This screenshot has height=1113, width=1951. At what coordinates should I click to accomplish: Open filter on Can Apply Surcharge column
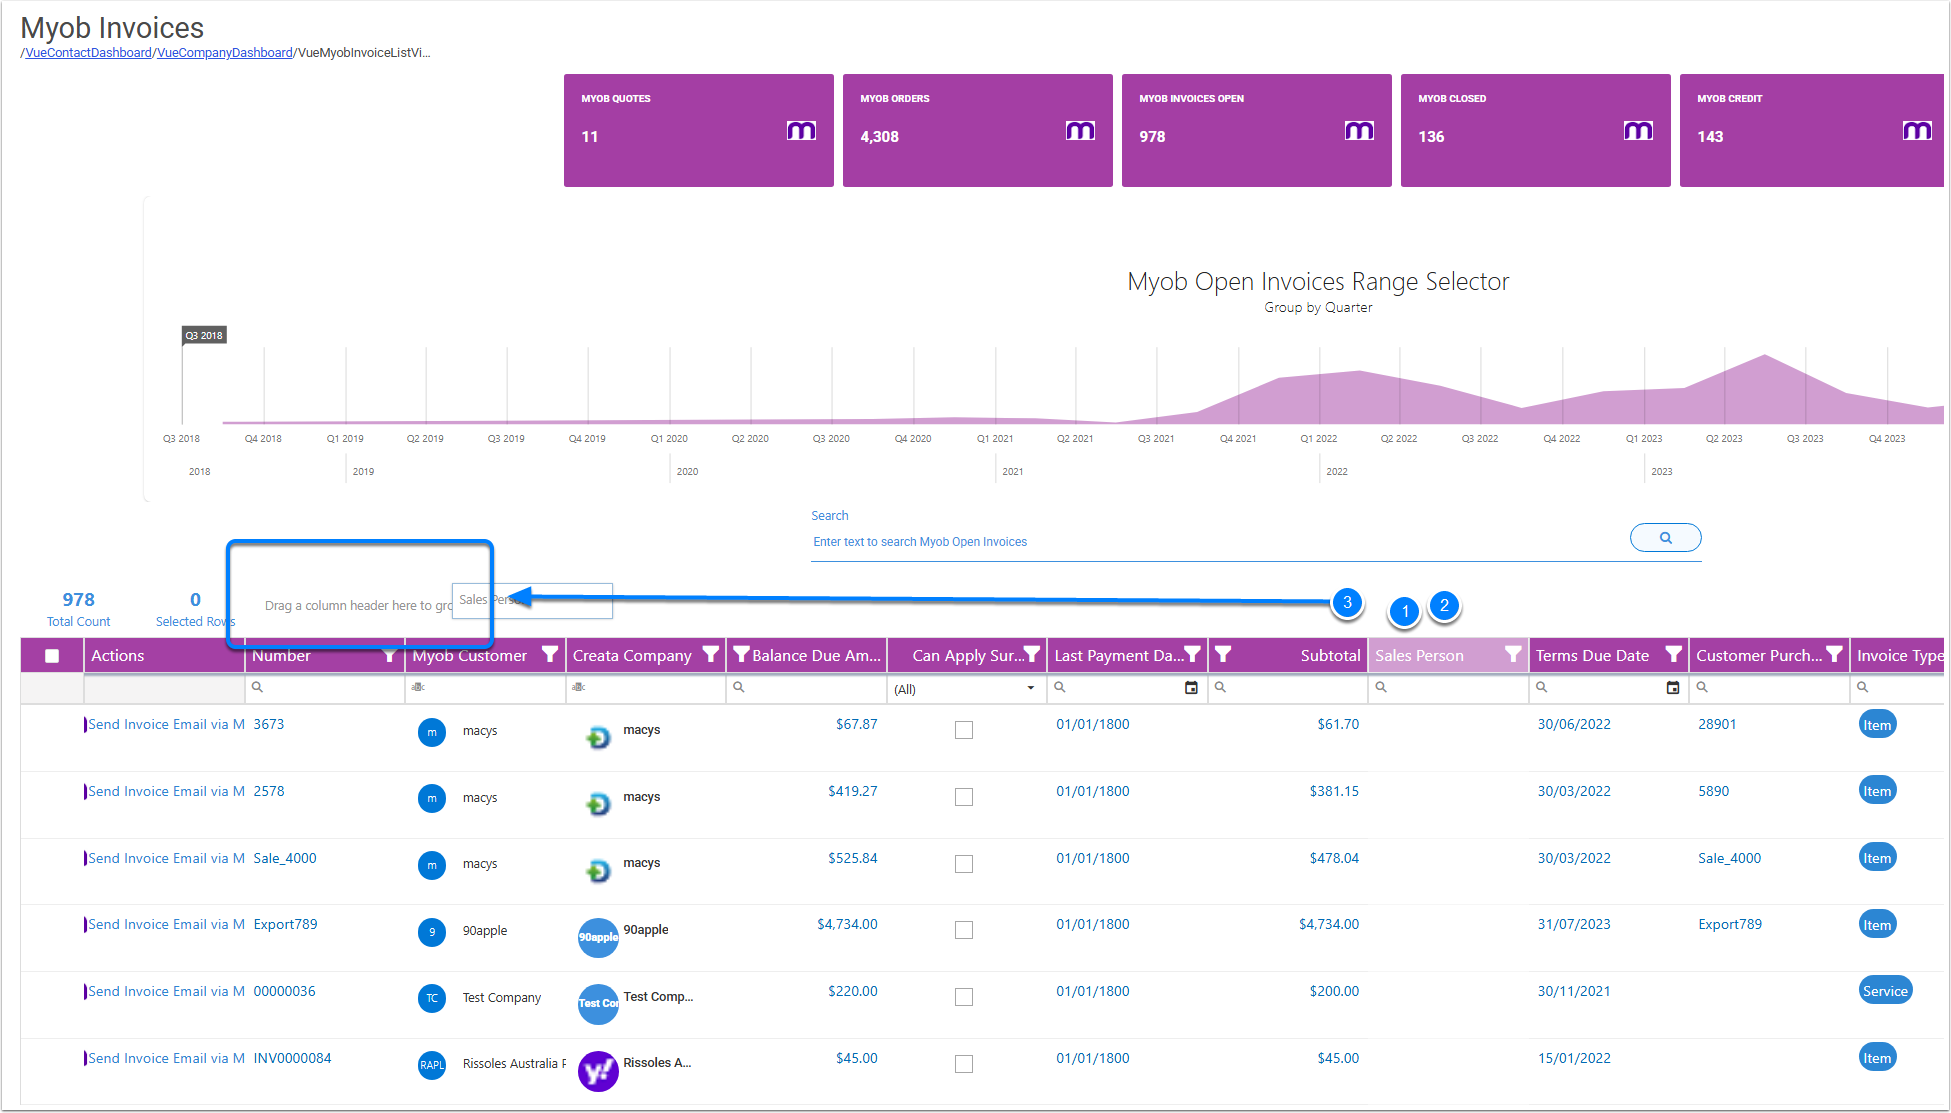pos(1032,655)
